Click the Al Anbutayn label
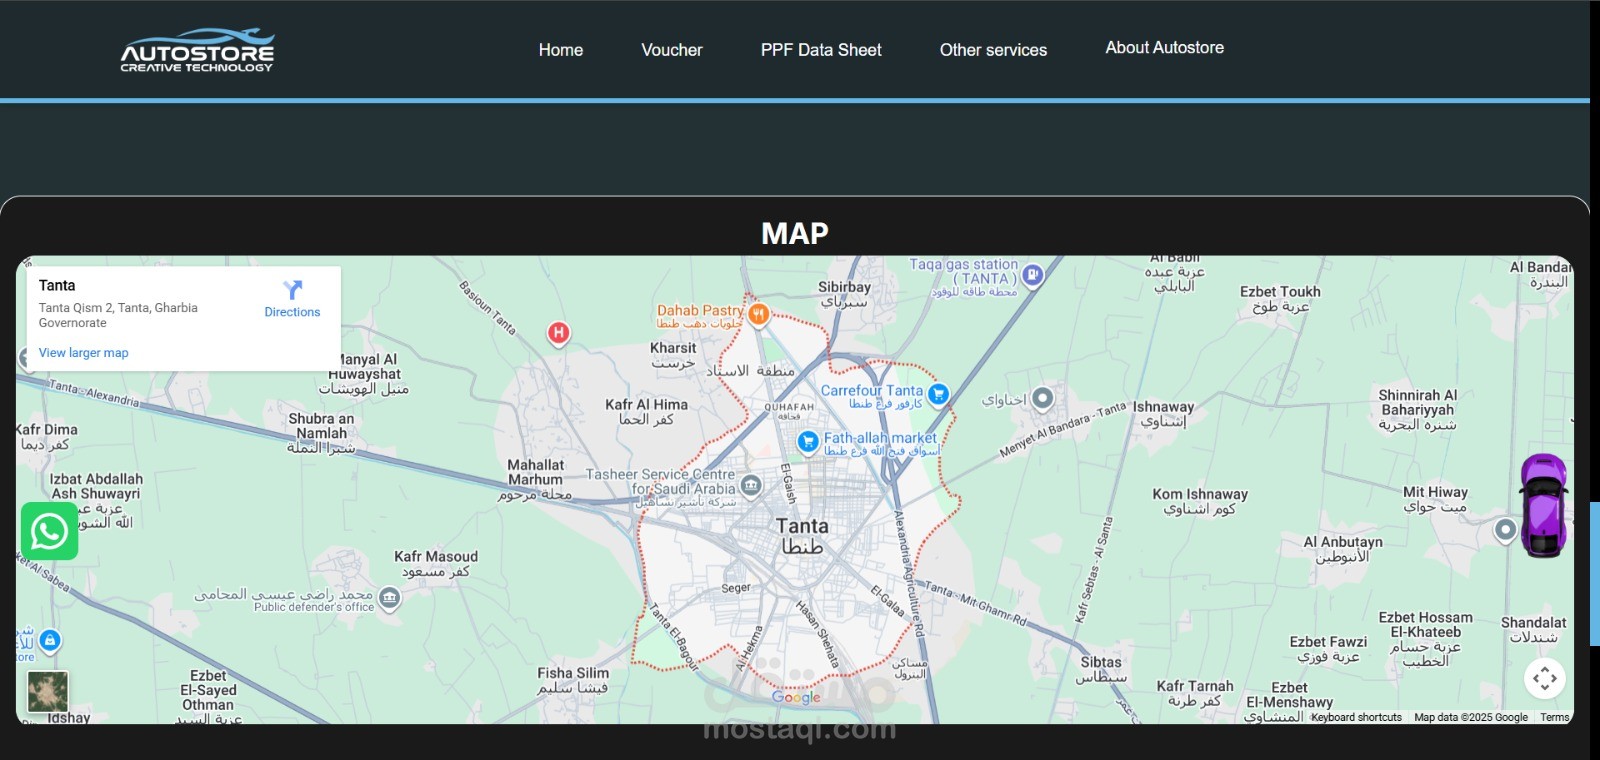Image resolution: width=1600 pixels, height=760 pixels. coord(1343,549)
